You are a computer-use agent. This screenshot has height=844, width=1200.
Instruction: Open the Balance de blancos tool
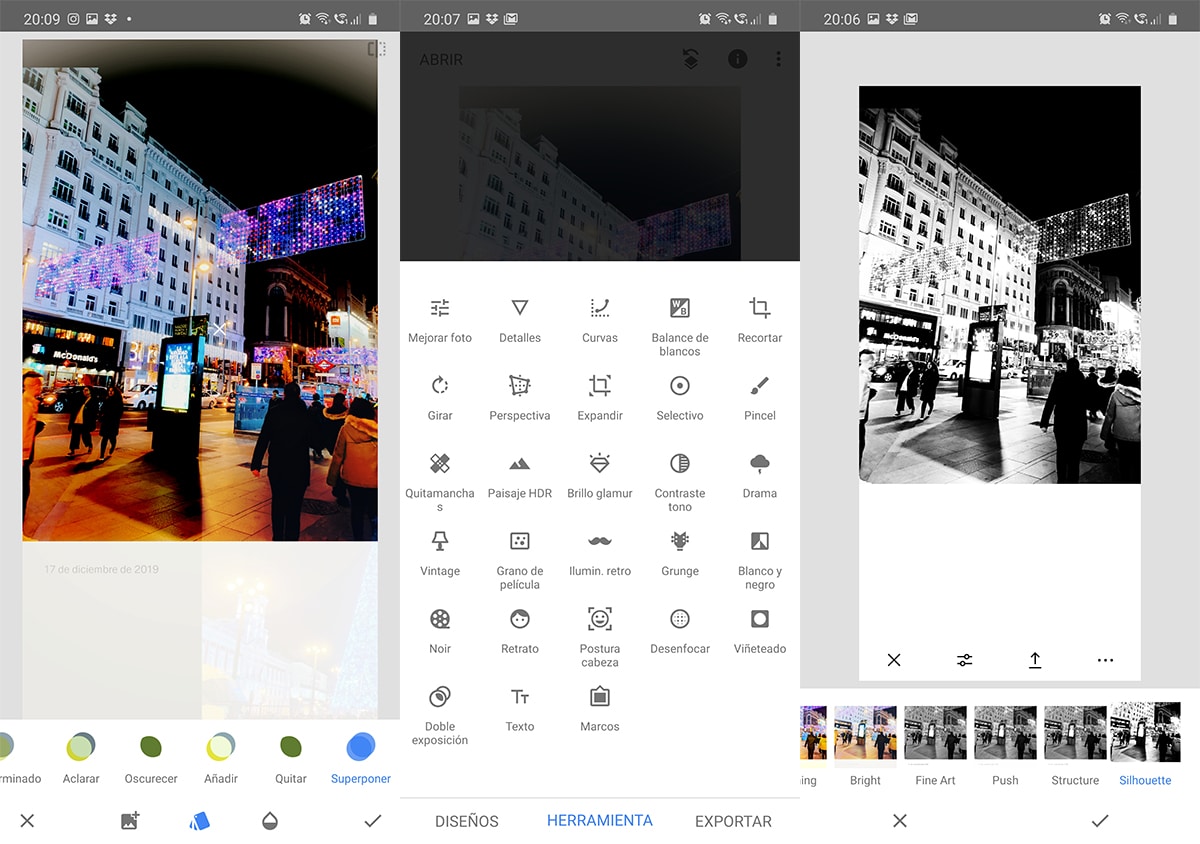680,320
